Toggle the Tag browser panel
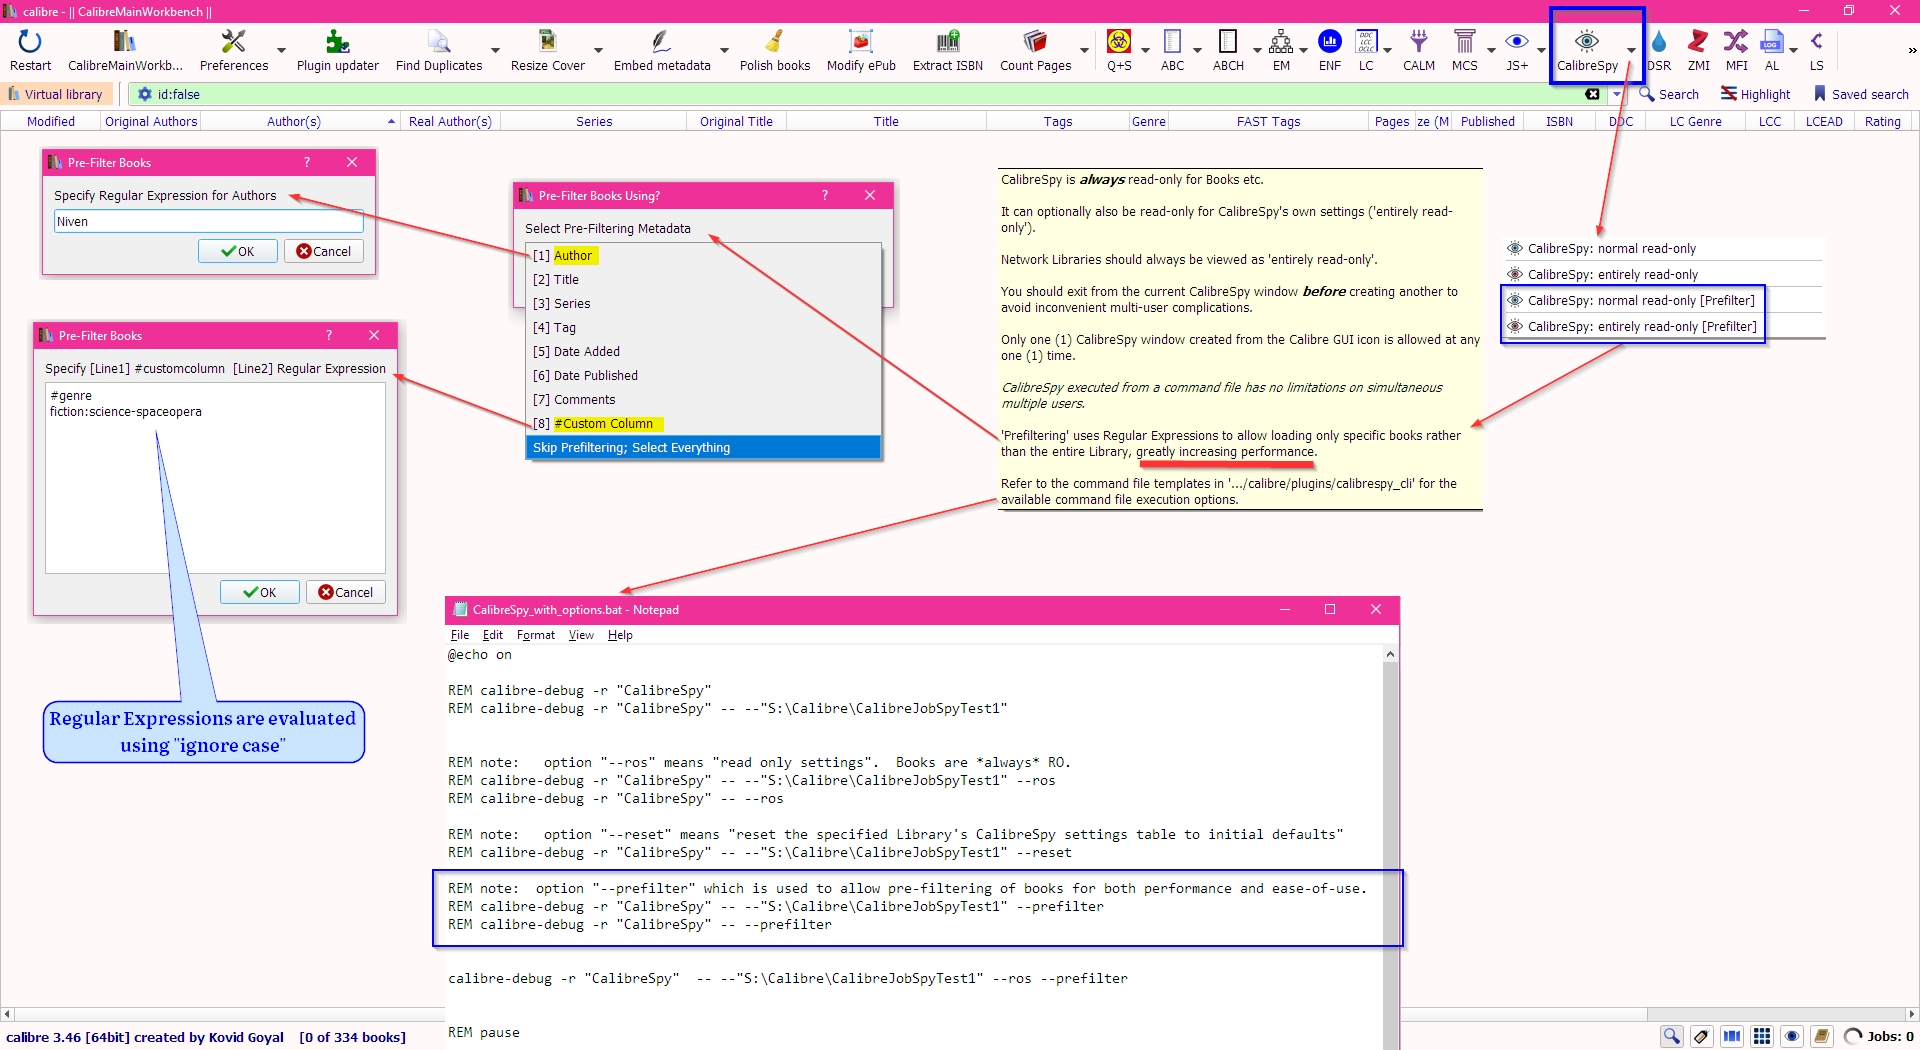The image size is (1920, 1050). click(x=1702, y=1036)
